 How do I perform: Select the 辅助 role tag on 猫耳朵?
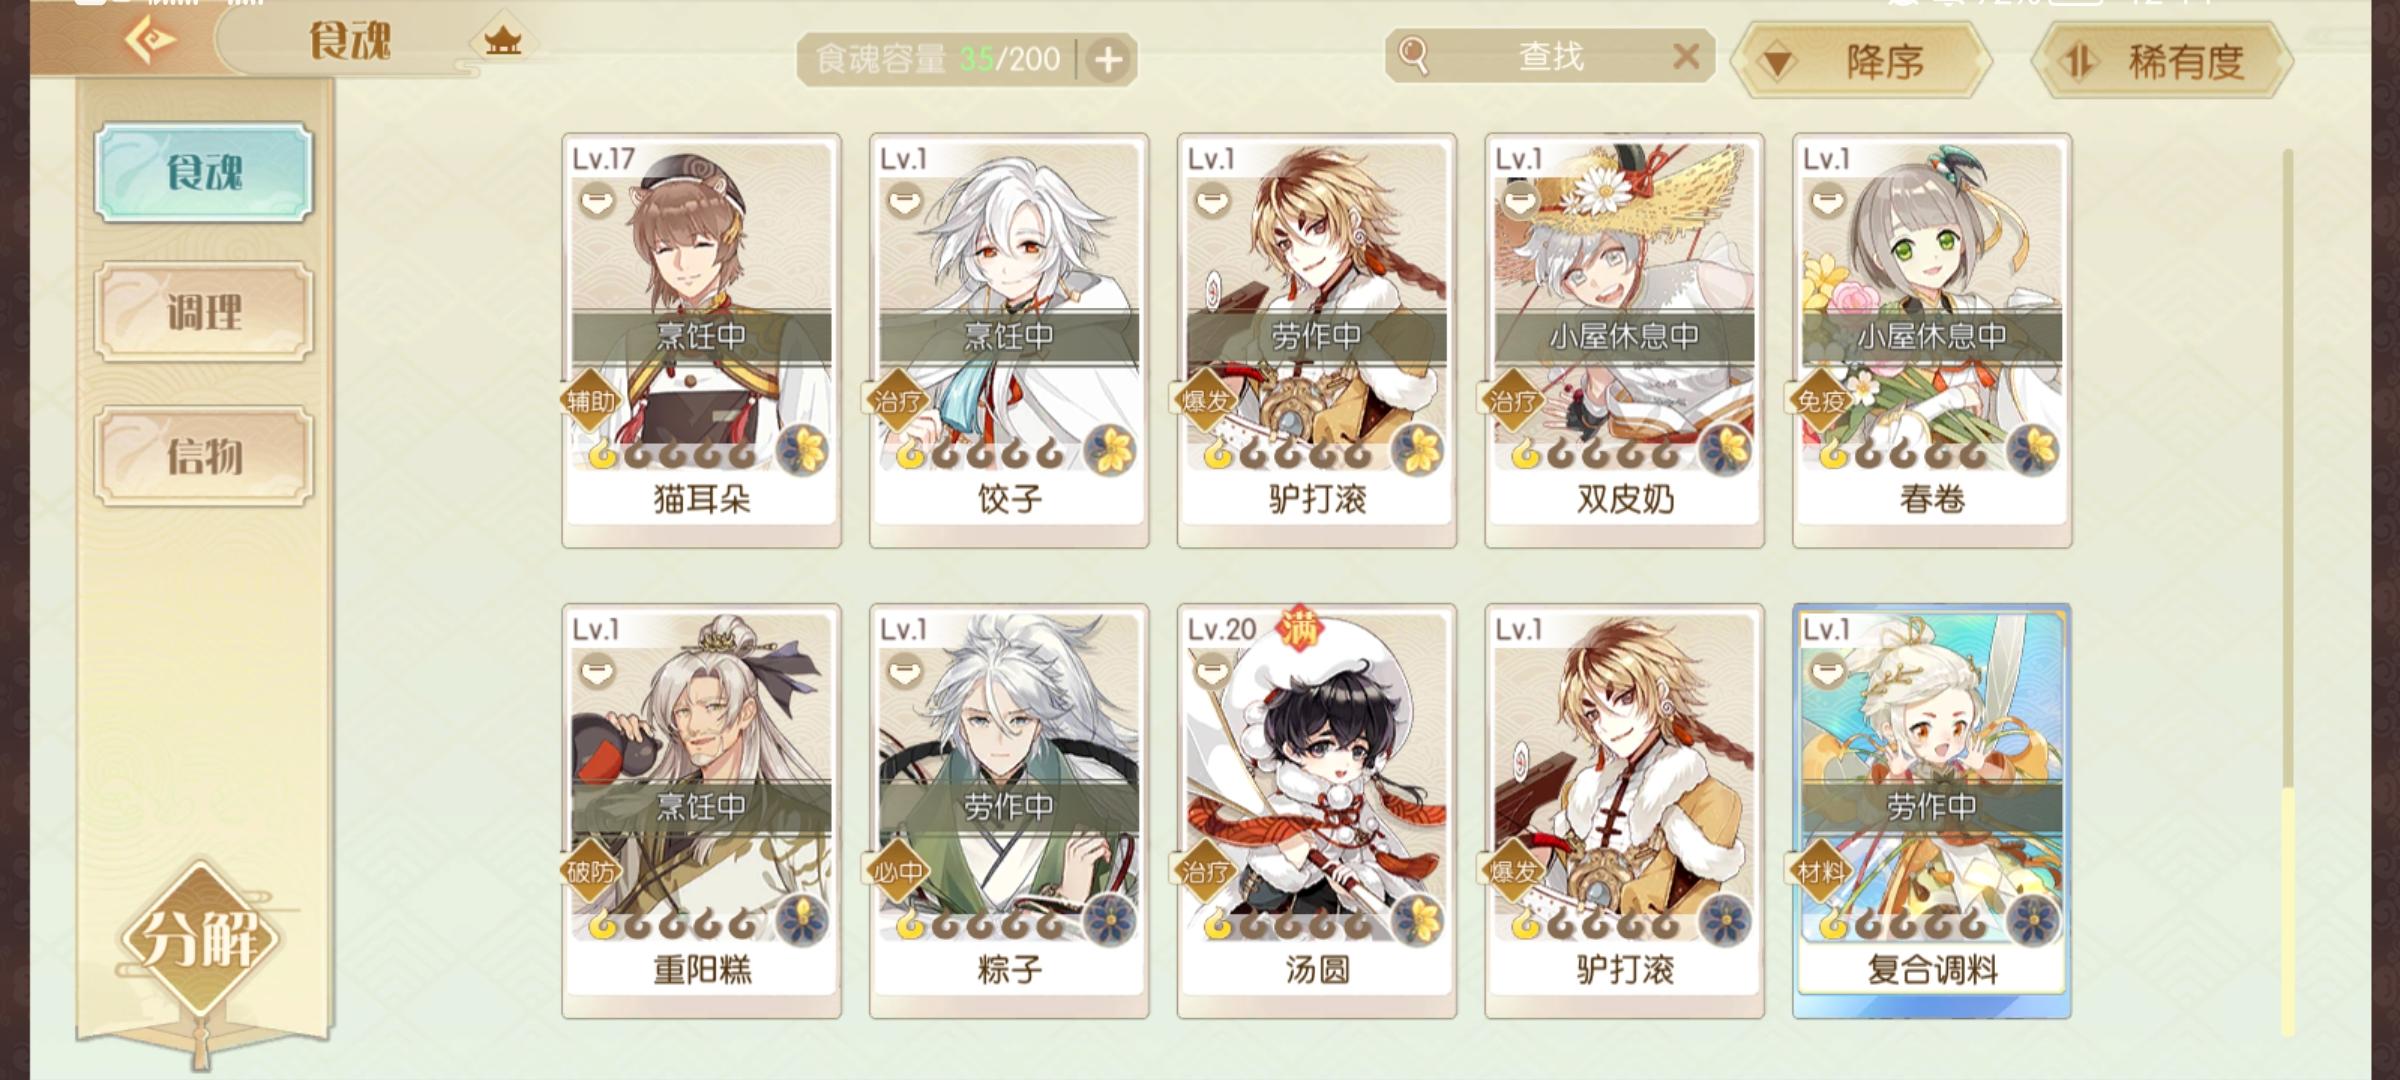591,401
